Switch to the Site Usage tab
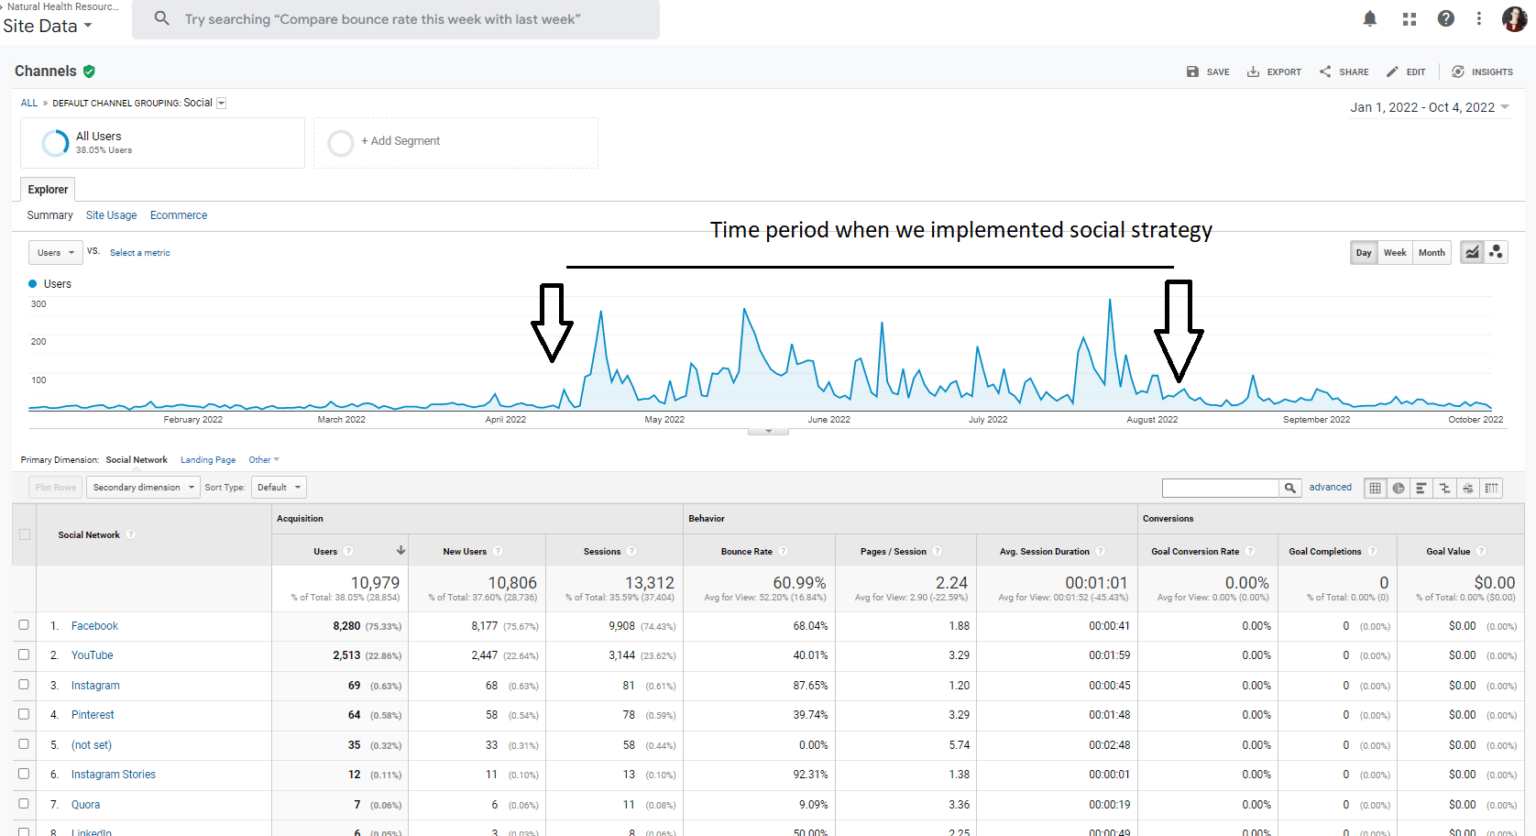Screen dimensions: 1536x836 pyautogui.click(x=111, y=215)
